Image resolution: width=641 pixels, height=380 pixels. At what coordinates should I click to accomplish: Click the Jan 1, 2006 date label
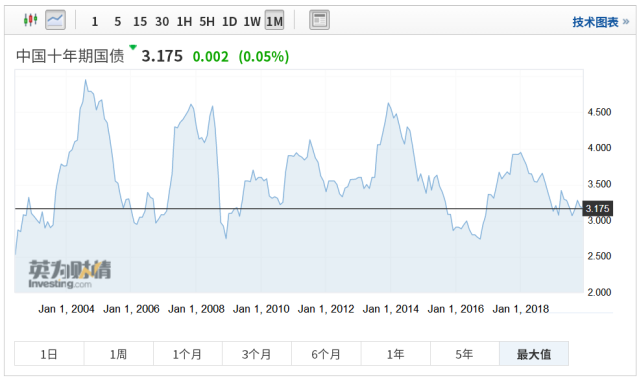[x=131, y=309]
